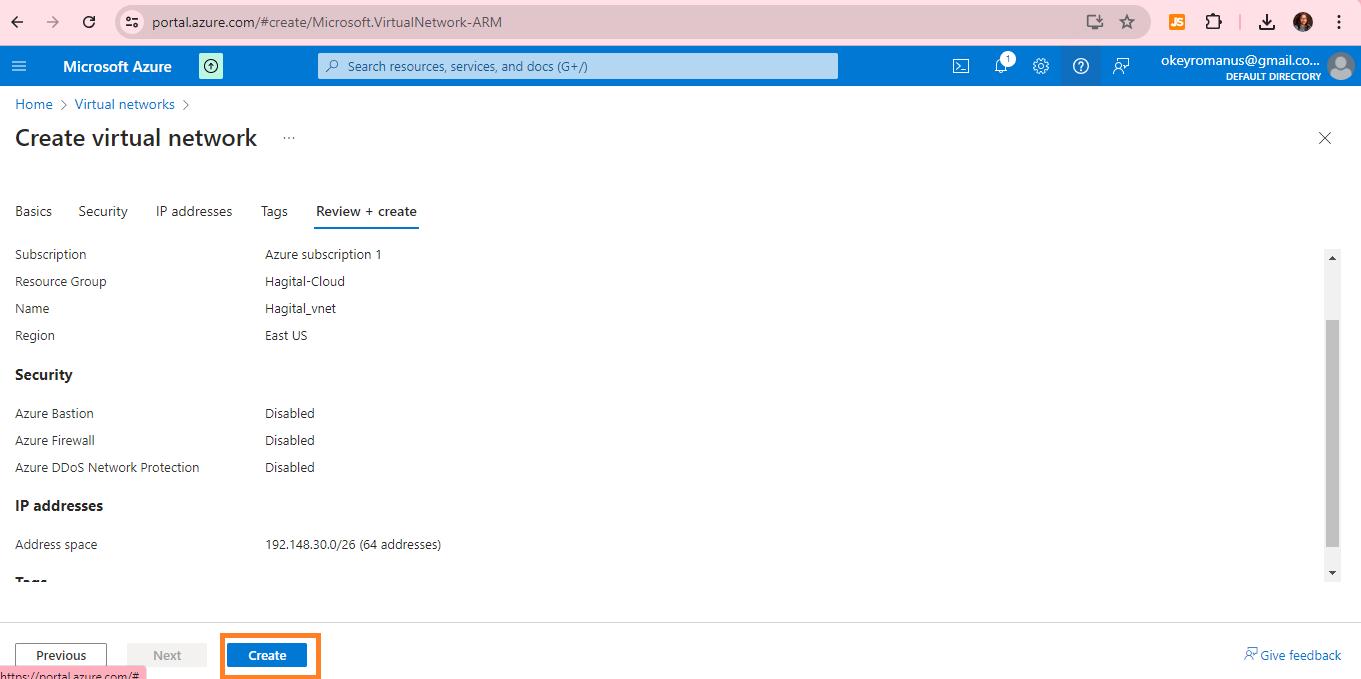Focus the Search resources, services, and docs field
The width and height of the screenshot is (1361, 679).
tap(578, 66)
